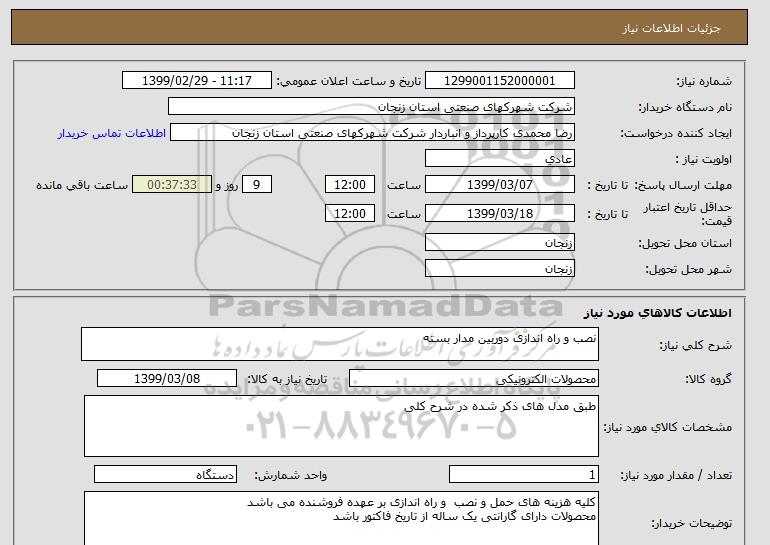The height and width of the screenshot is (545, 770).
Task: Click the price validity time 12:00 field
Action: [350, 213]
